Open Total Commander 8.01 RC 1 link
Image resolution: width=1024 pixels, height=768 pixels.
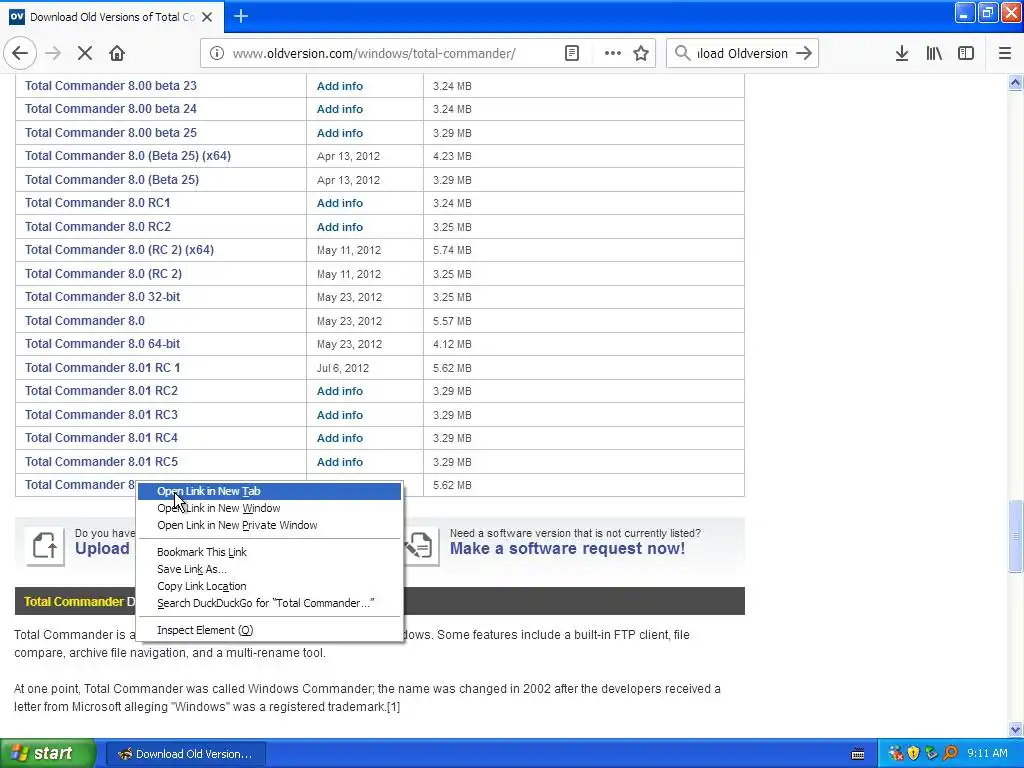pos(102,368)
